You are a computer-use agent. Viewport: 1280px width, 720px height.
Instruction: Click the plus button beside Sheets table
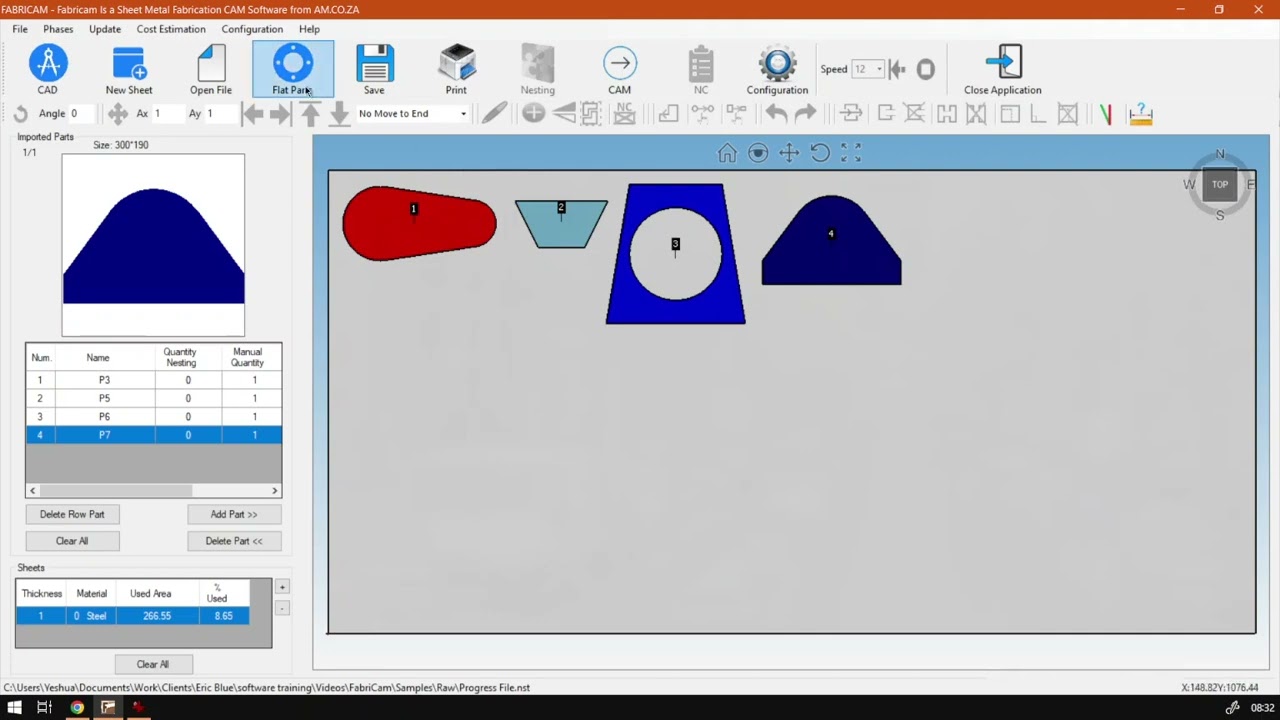pyautogui.click(x=282, y=587)
